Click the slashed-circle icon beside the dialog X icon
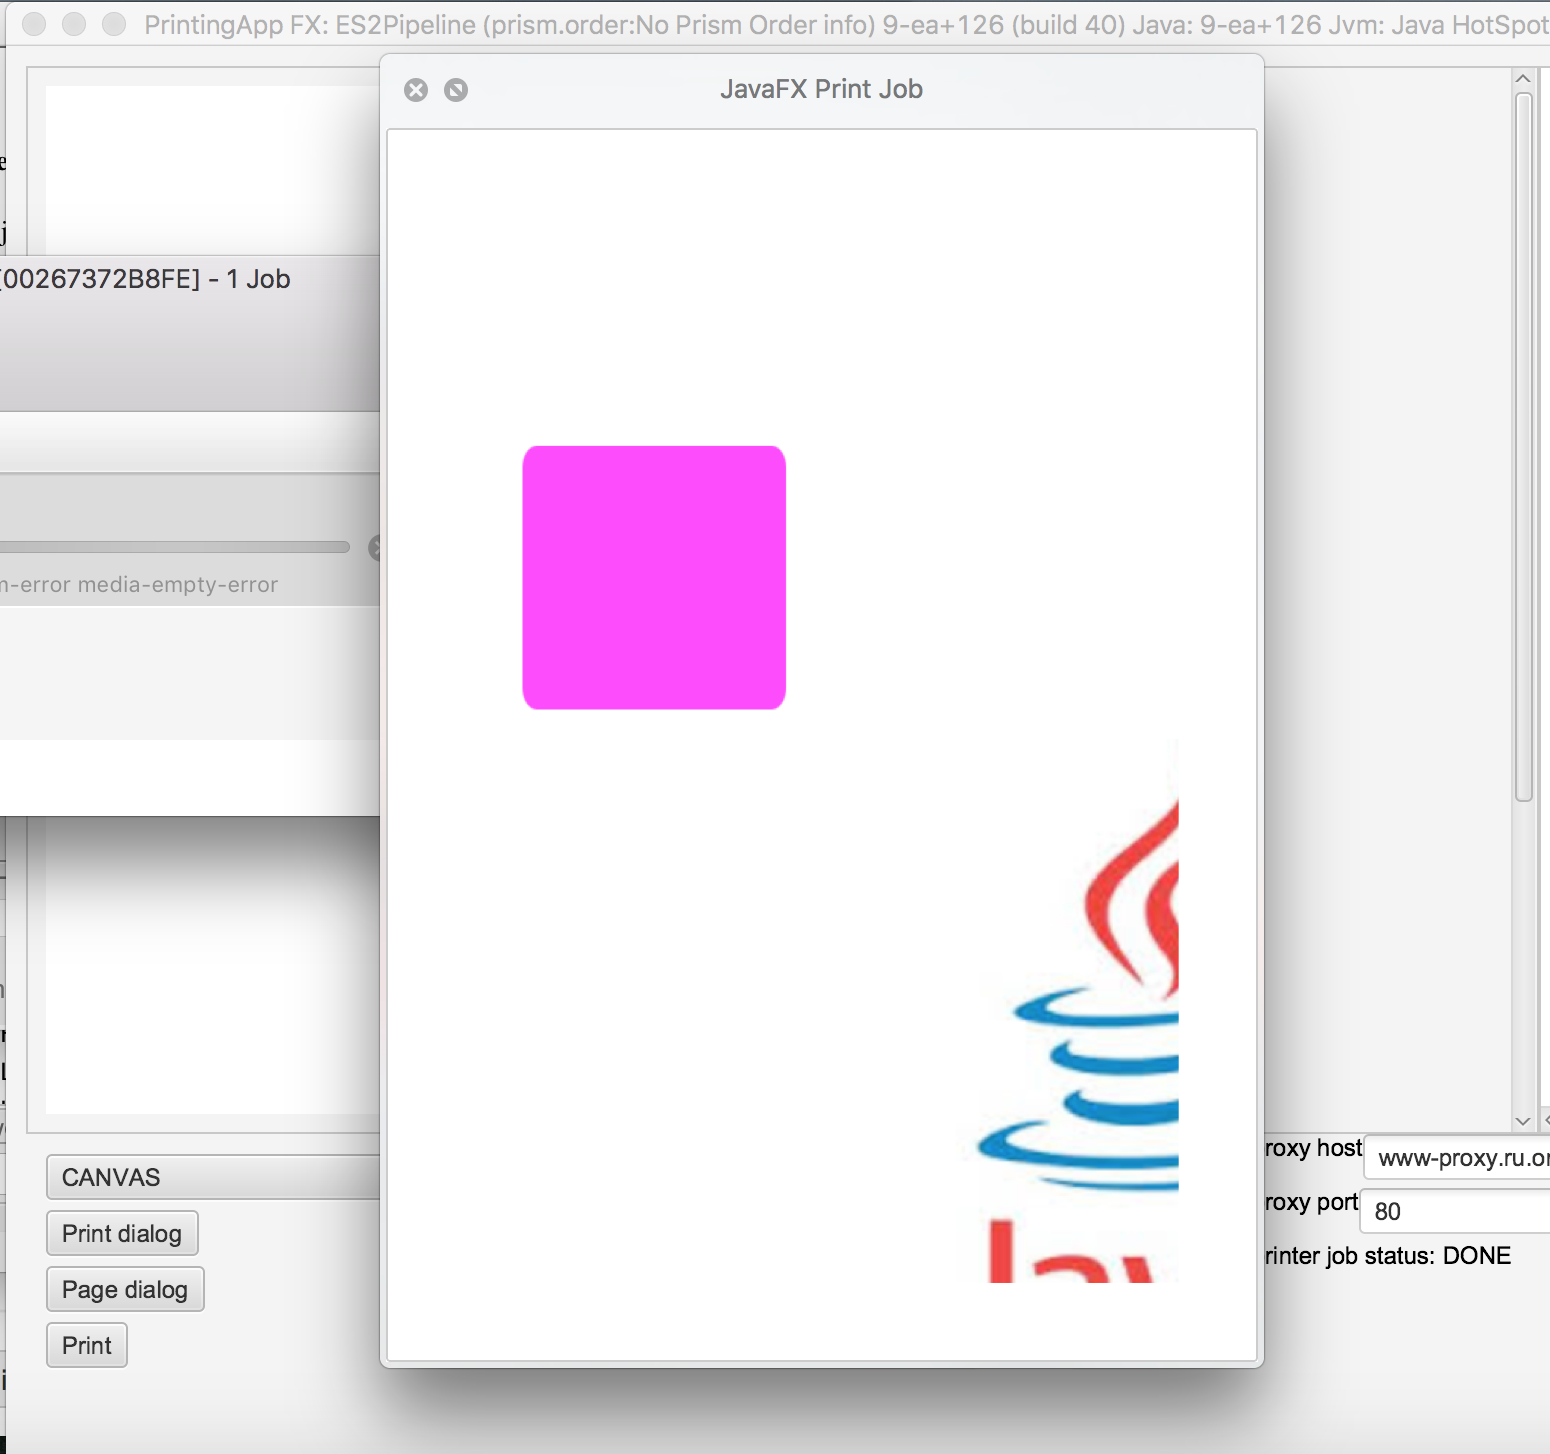This screenshot has width=1550, height=1454. [x=456, y=90]
